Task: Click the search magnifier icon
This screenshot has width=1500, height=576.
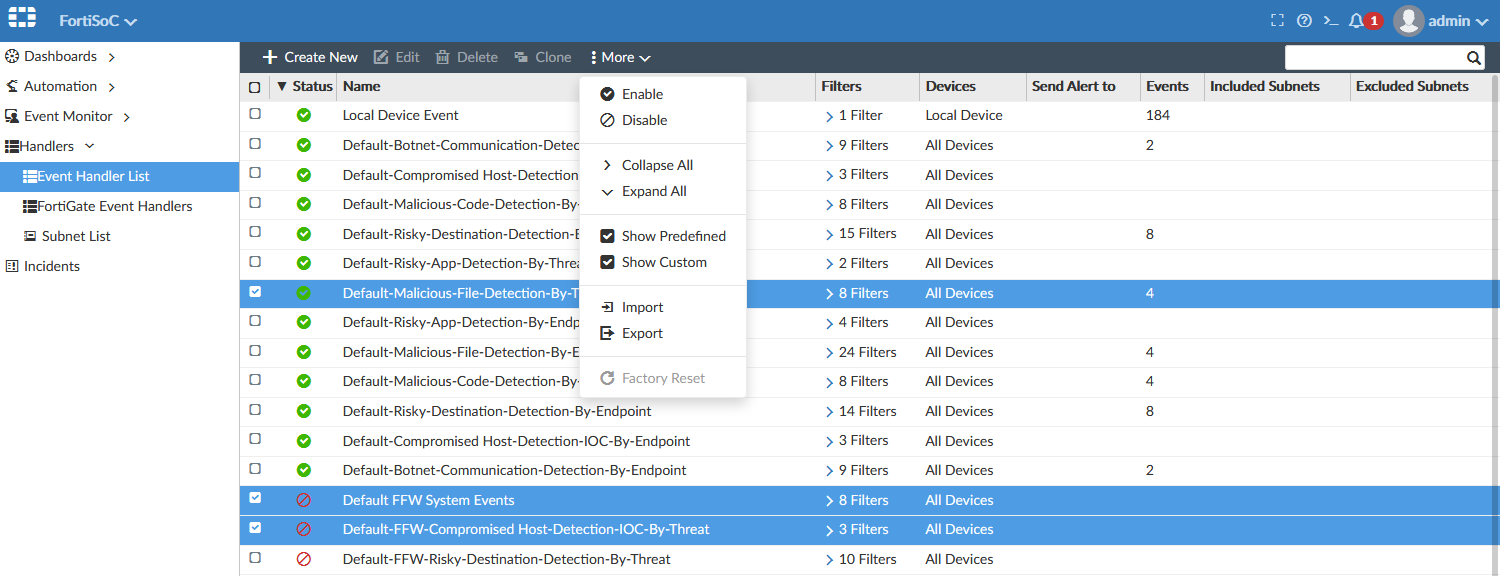Action: click(x=1473, y=57)
